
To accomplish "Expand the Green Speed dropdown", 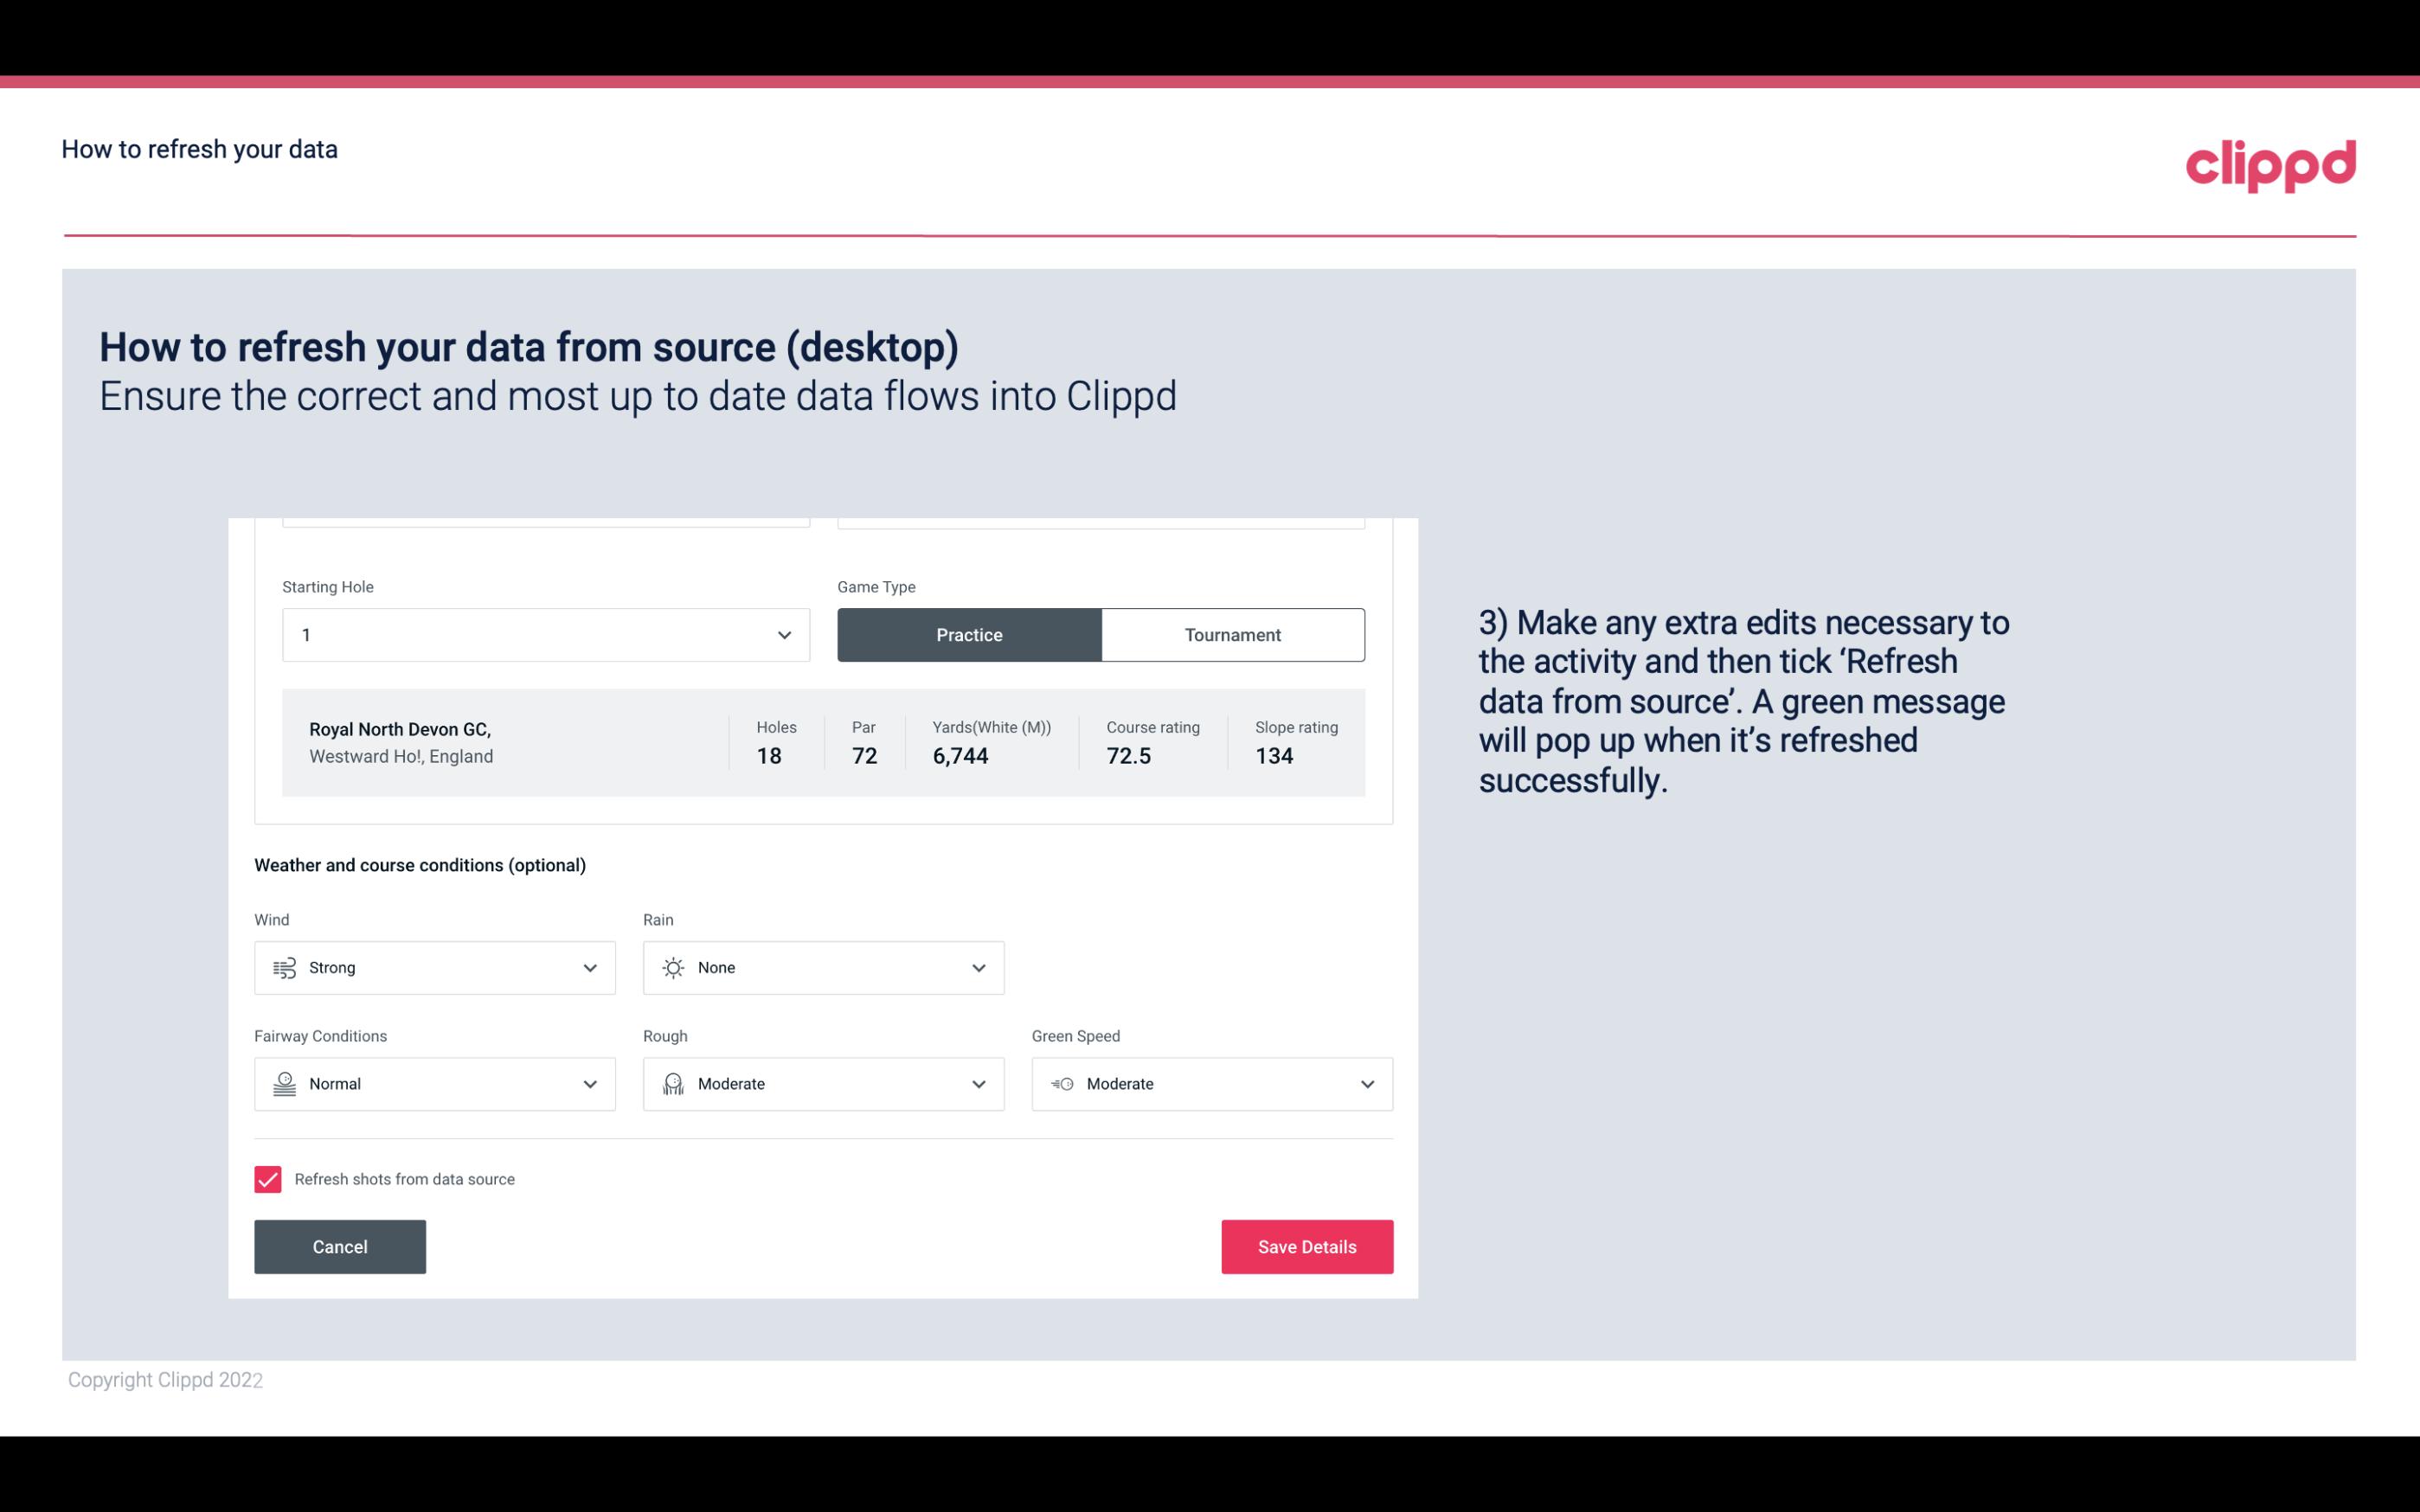I will point(1366,1084).
